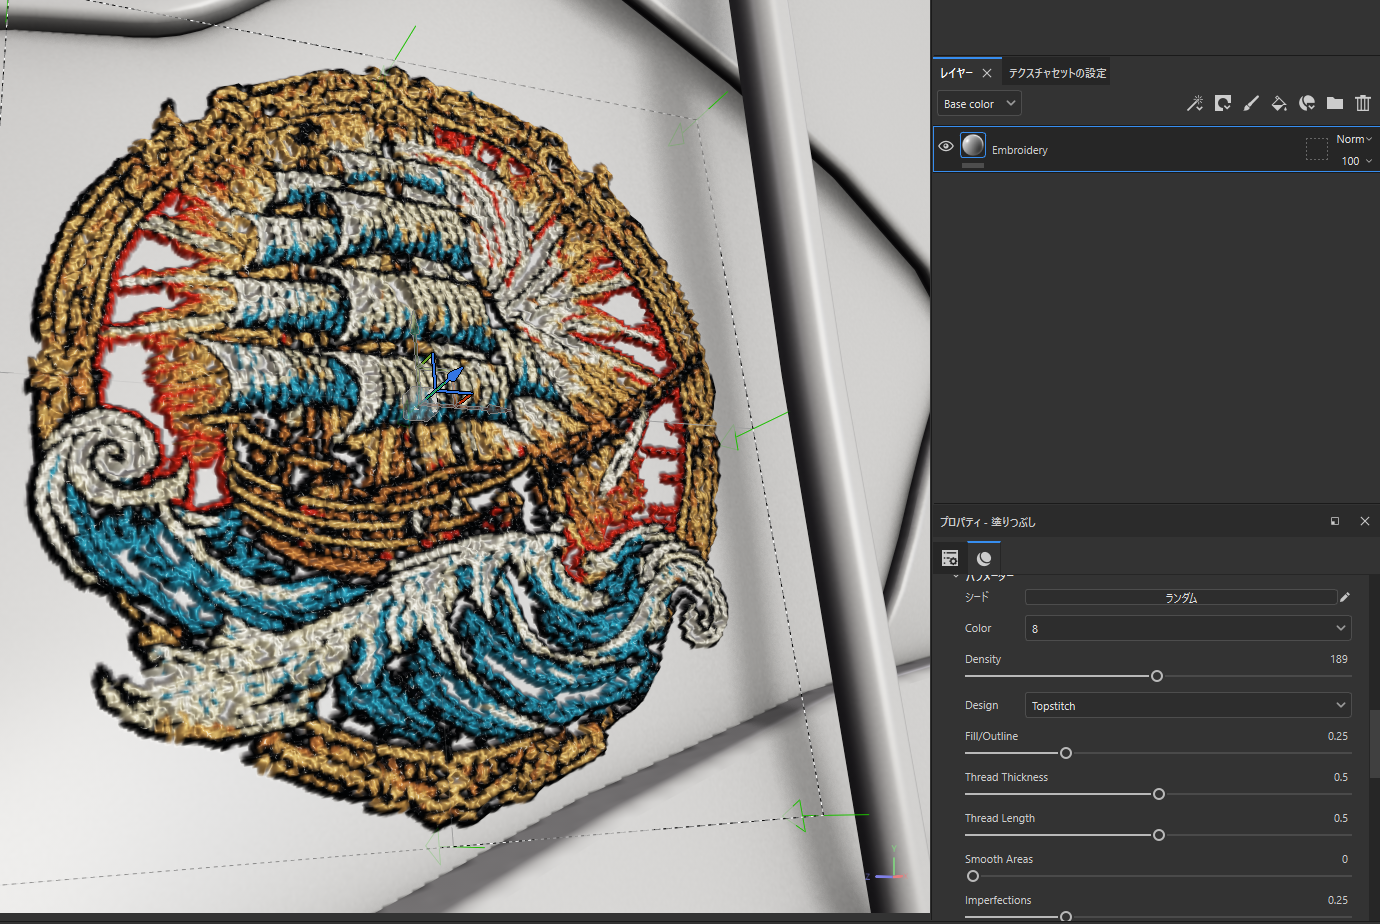The height and width of the screenshot is (924, 1380).
Task: Click the Embroidery layer name
Action: [x=1020, y=150]
